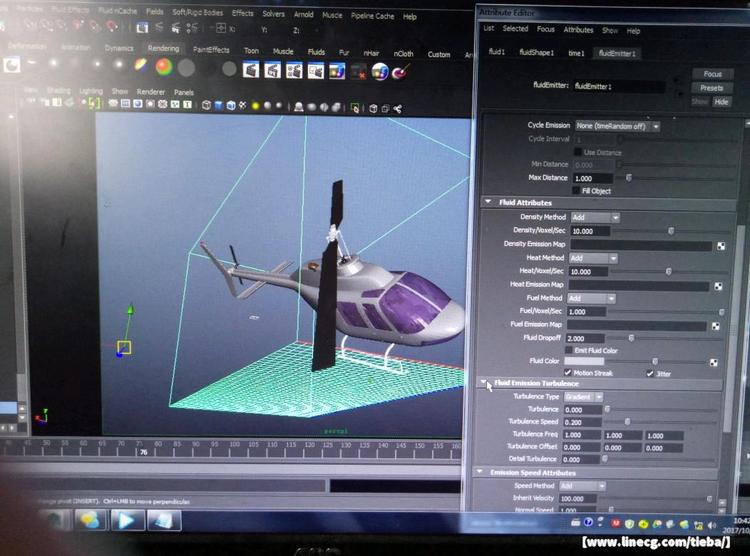Click the Fluid Color swatch
This screenshot has width=750, height=556.
click(584, 361)
